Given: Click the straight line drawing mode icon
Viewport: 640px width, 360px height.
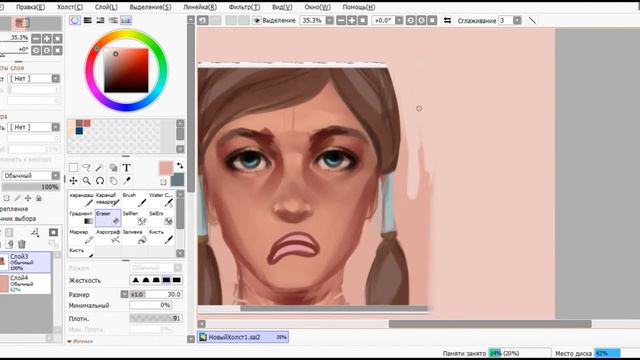Looking at the screenshot, I should pyautogui.click(x=532, y=20).
